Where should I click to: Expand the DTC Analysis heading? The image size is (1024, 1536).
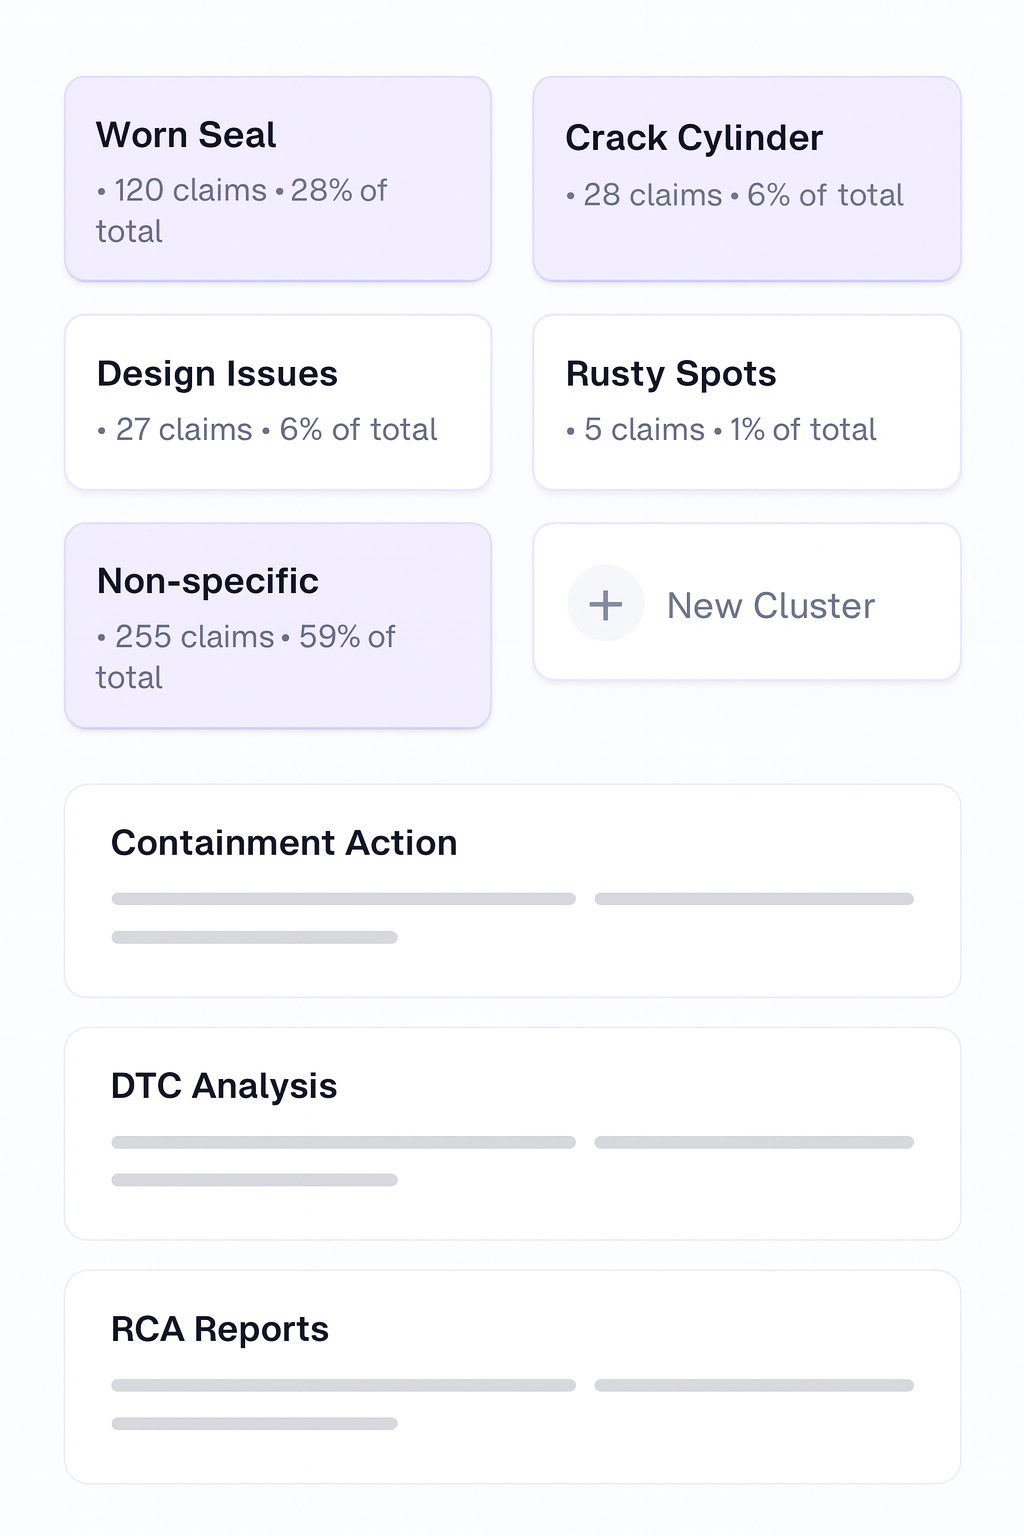(x=224, y=1086)
